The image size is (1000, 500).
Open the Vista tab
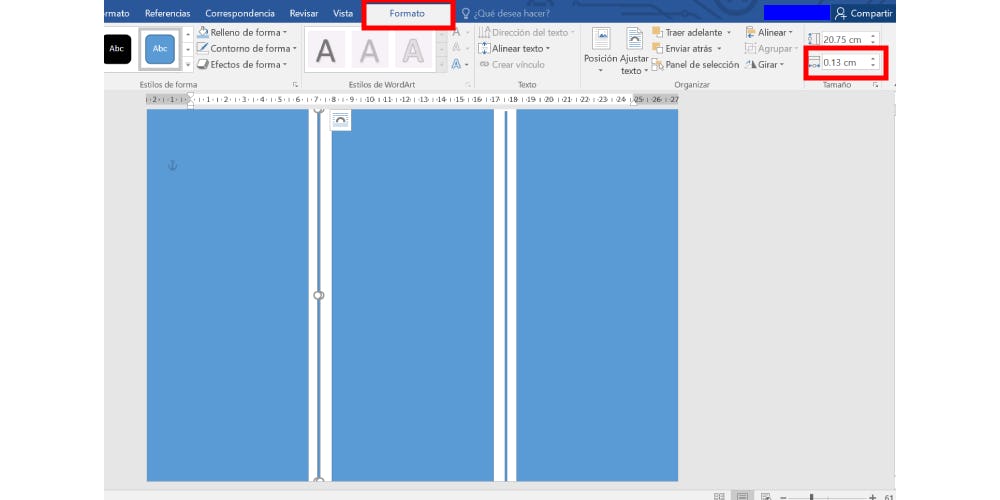tap(342, 13)
